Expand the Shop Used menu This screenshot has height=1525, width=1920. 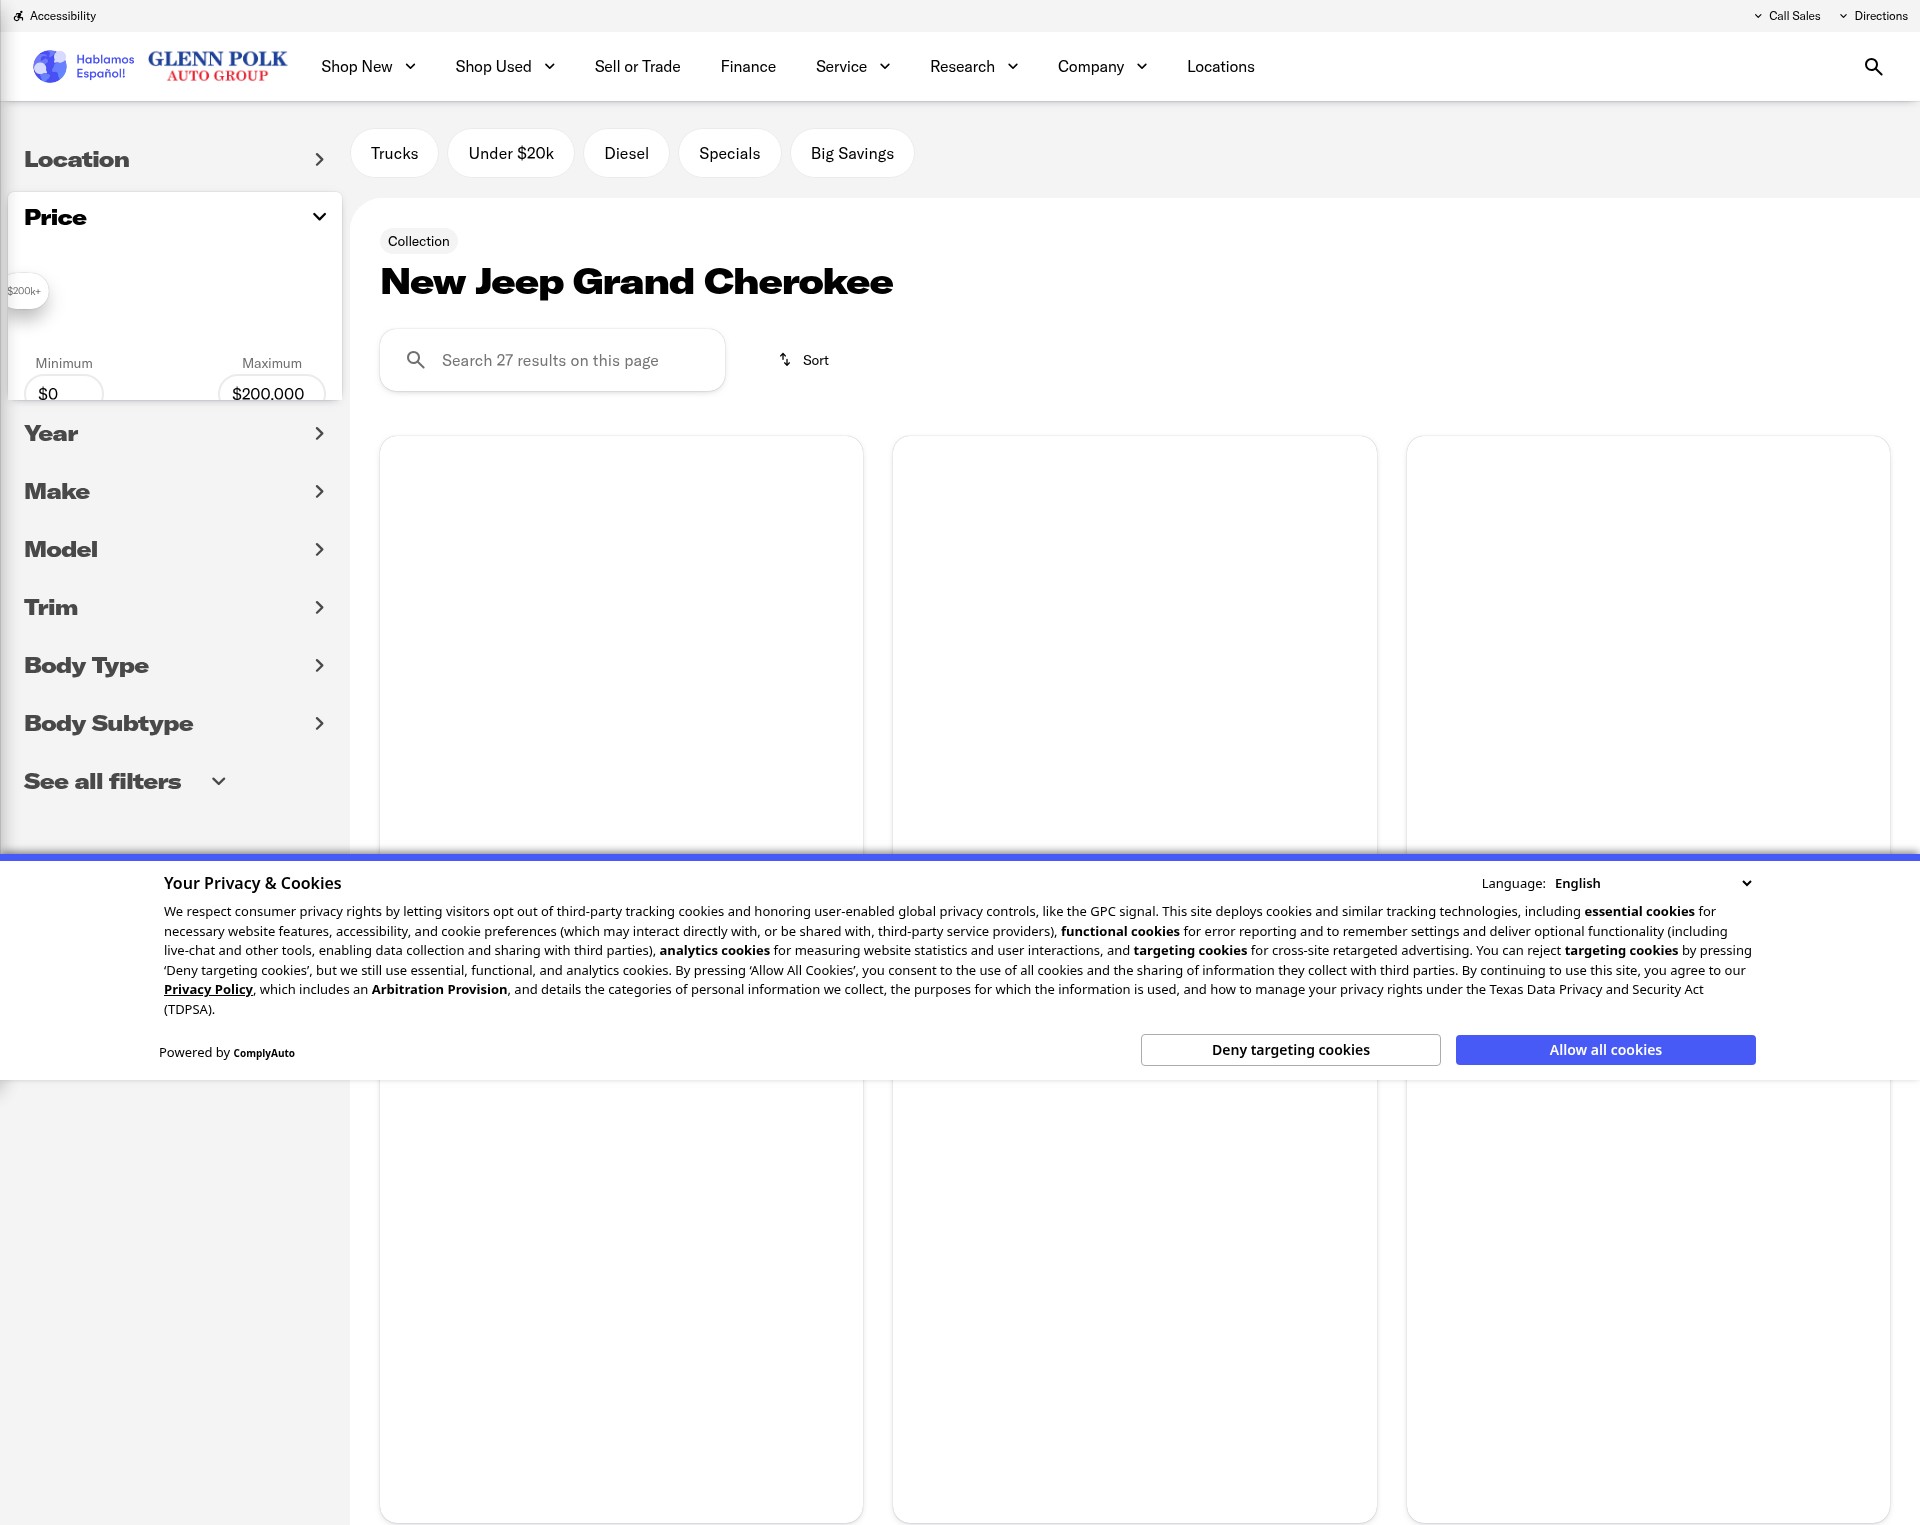505,67
